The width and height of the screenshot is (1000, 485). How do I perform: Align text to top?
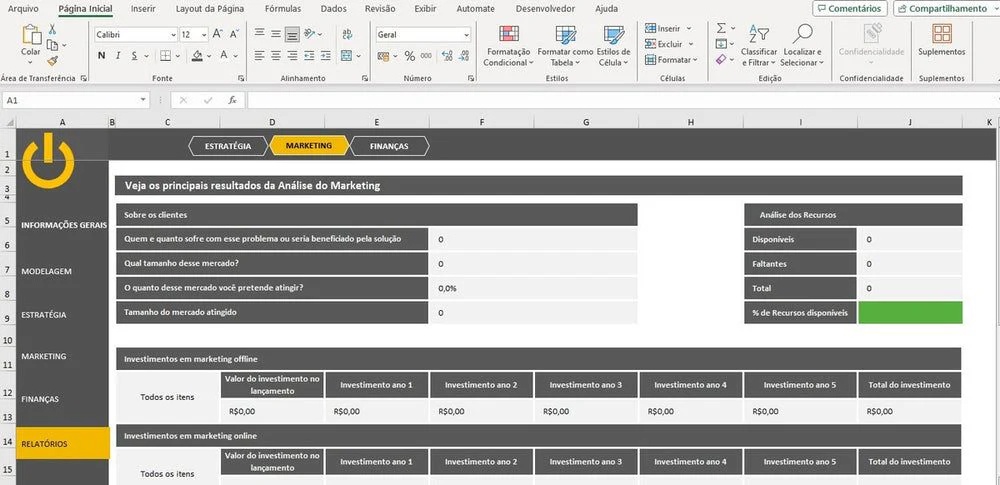coord(260,34)
